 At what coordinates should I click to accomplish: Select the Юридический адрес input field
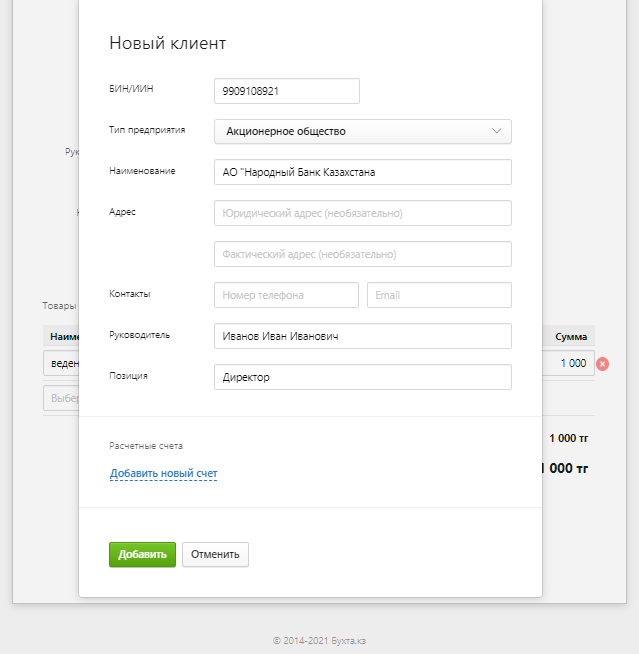pos(362,213)
